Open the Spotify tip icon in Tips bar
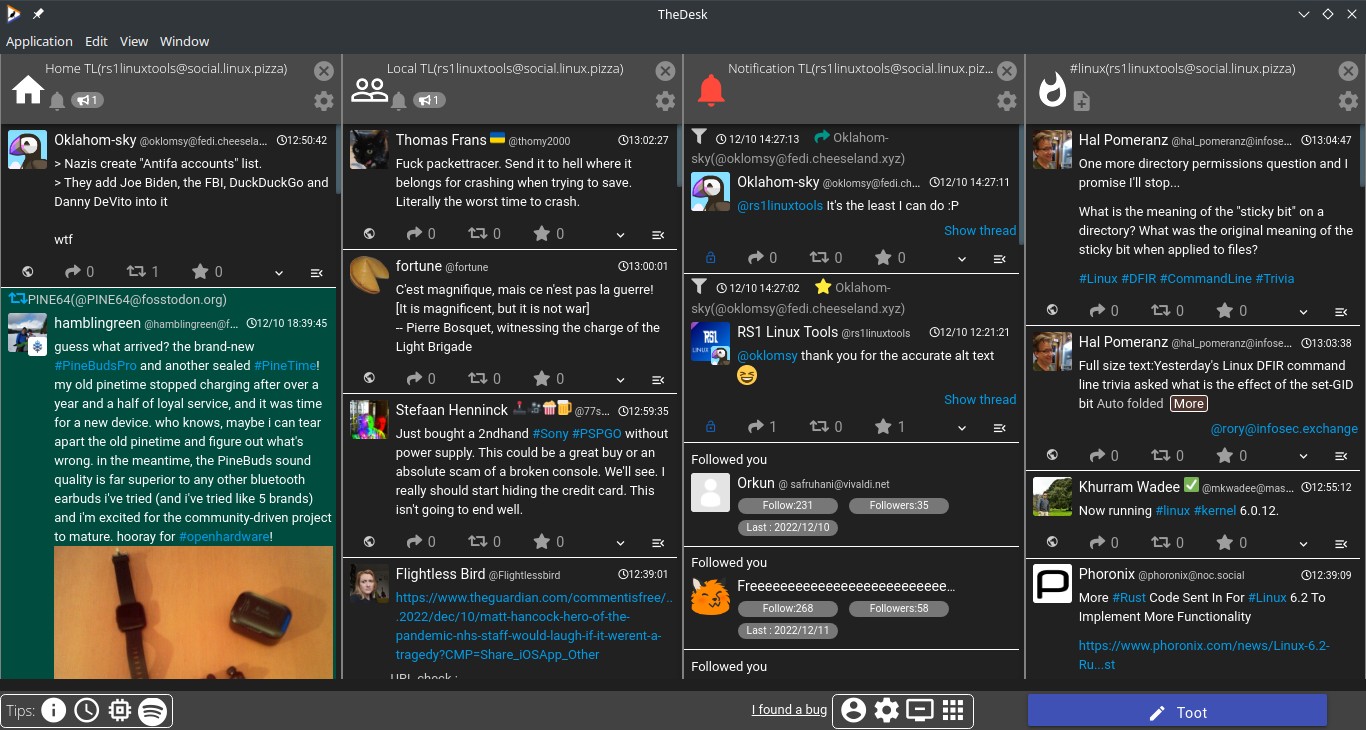The width and height of the screenshot is (1366, 730). click(x=152, y=711)
